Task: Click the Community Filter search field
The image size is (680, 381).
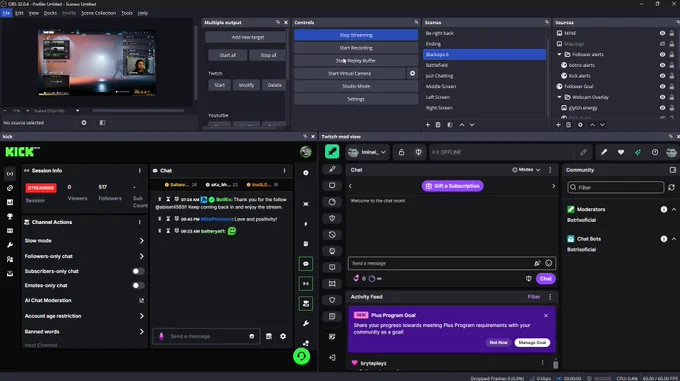Action: tap(615, 187)
